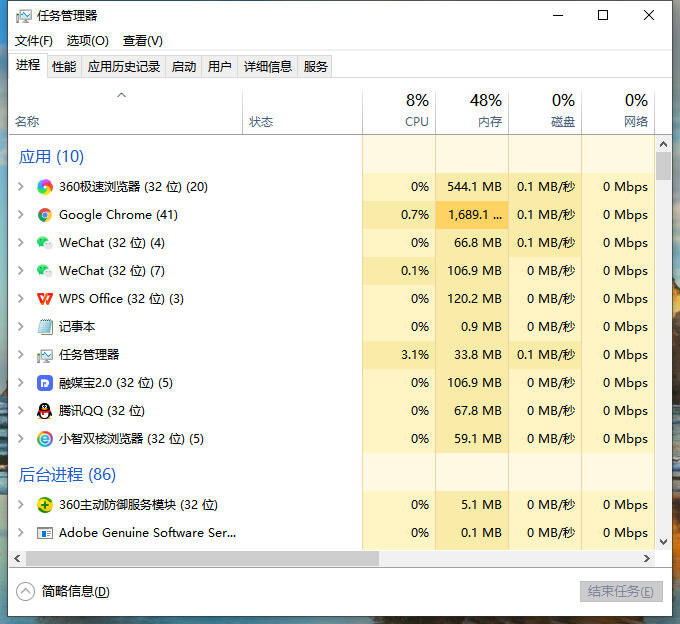Expand the WPS Office process tree
This screenshot has width=680, height=624.
pos(20,299)
